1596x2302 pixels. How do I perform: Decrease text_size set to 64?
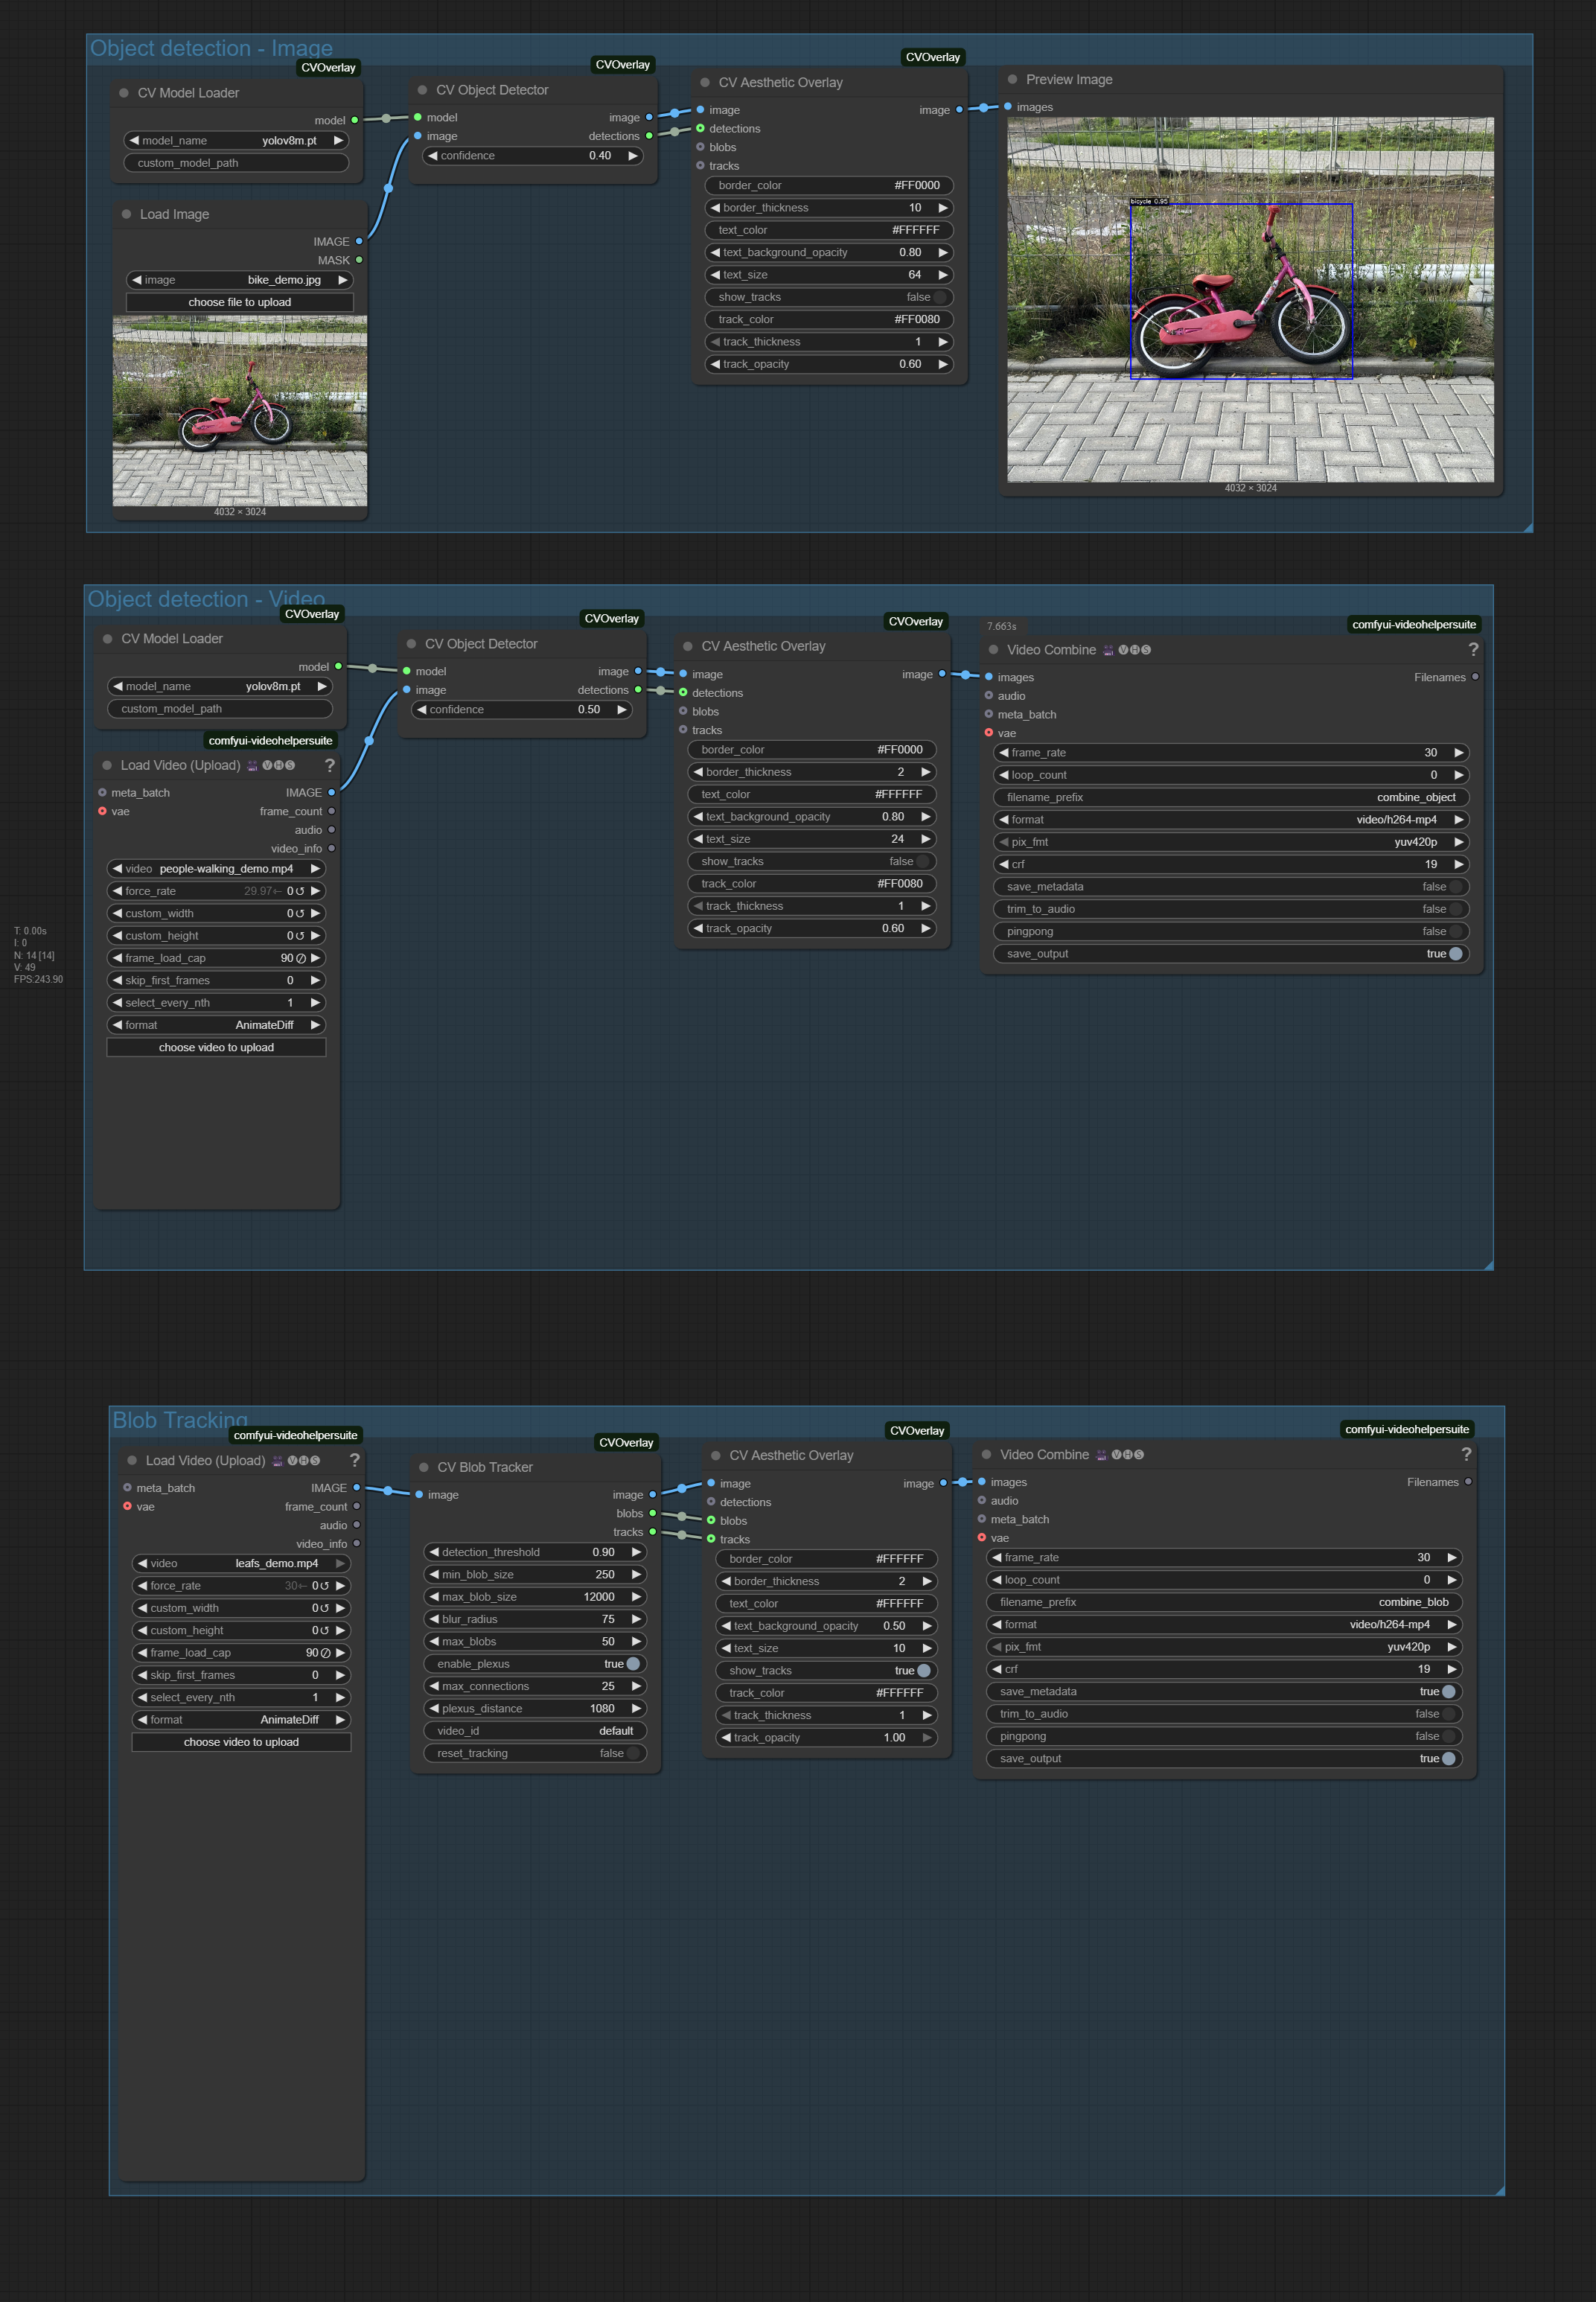715,275
